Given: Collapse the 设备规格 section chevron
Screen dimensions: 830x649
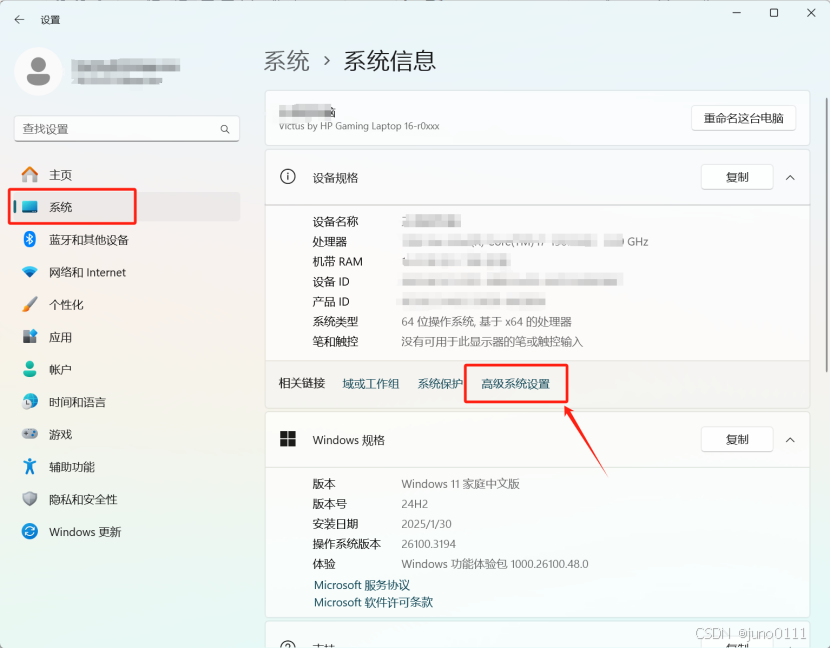Looking at the screenshot, I should (x=790, y=177).
